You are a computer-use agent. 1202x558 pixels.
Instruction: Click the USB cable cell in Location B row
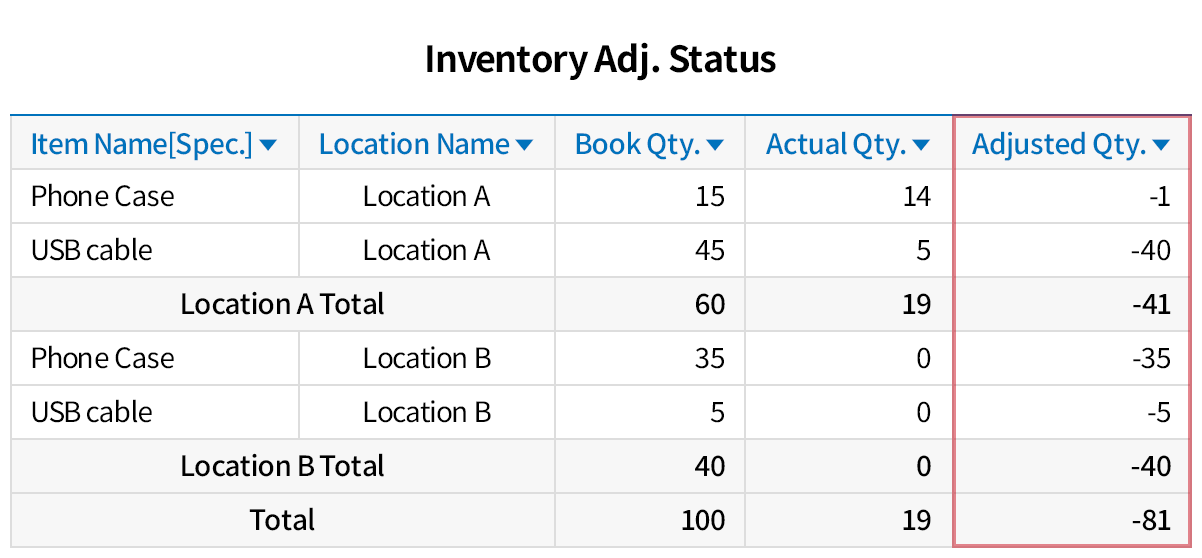(x=92, y=412)
